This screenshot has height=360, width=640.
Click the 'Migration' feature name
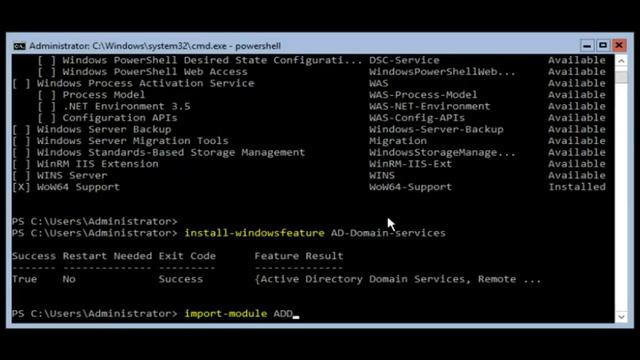tap(398, 141)
